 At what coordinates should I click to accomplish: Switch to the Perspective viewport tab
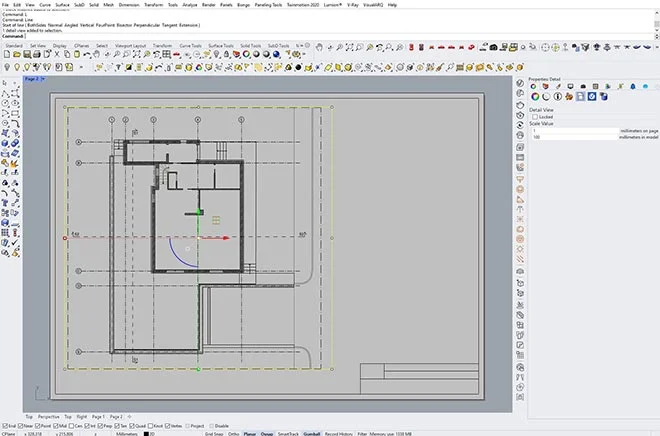pyautogui.click(x=48, y=417)
